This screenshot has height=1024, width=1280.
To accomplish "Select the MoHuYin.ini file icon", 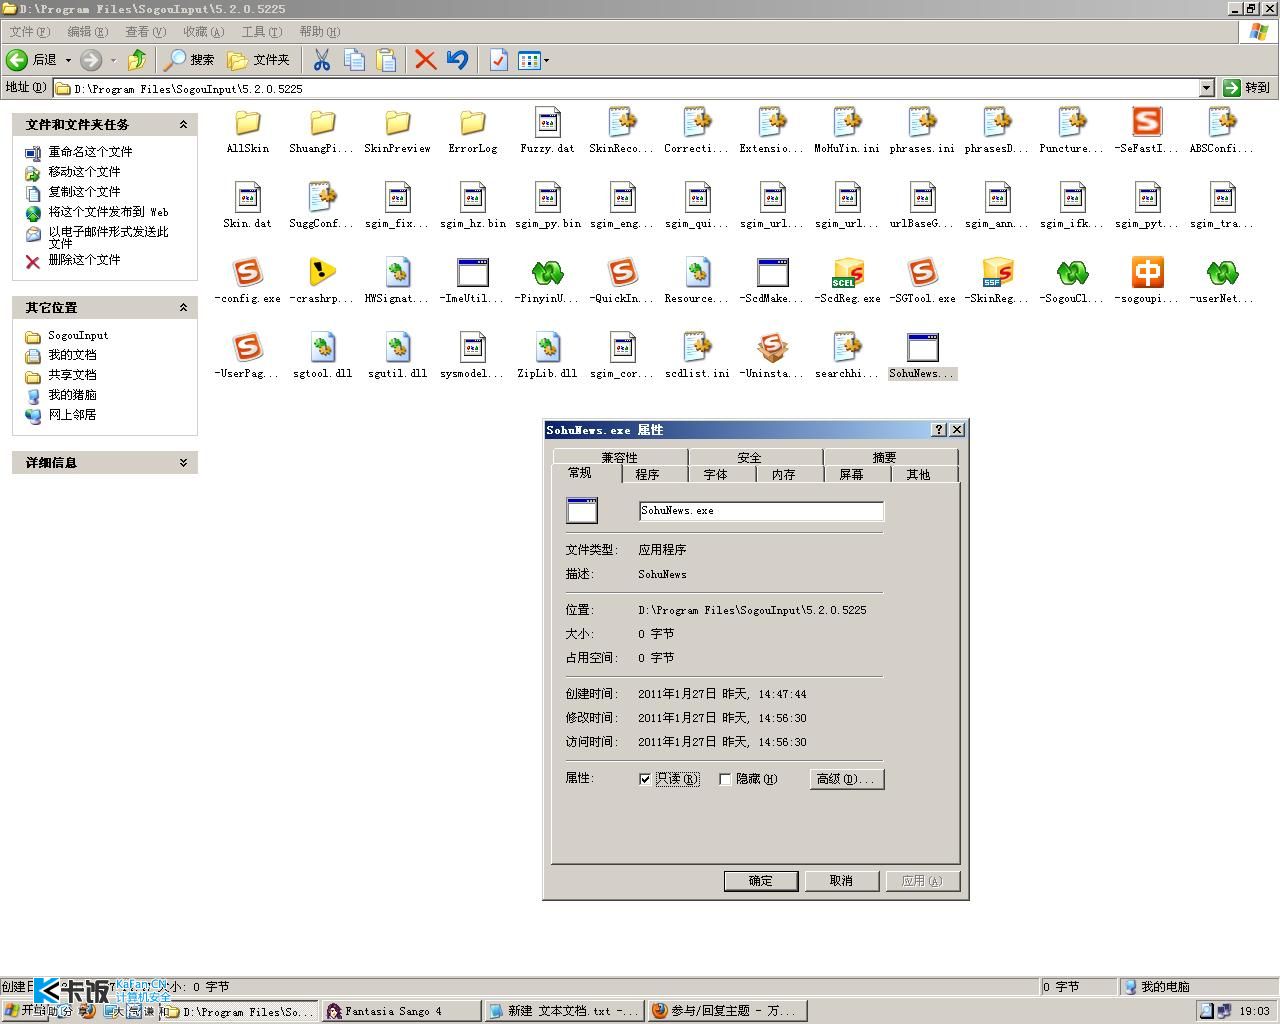I will [847, 123].
